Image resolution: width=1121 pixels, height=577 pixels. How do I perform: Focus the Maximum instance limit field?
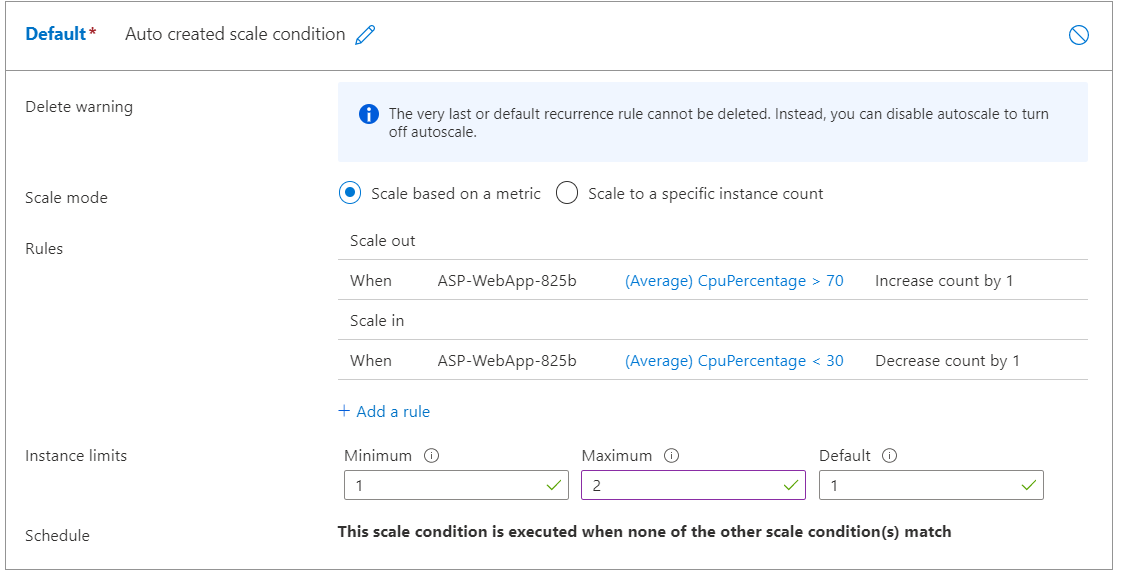(678, 485)
